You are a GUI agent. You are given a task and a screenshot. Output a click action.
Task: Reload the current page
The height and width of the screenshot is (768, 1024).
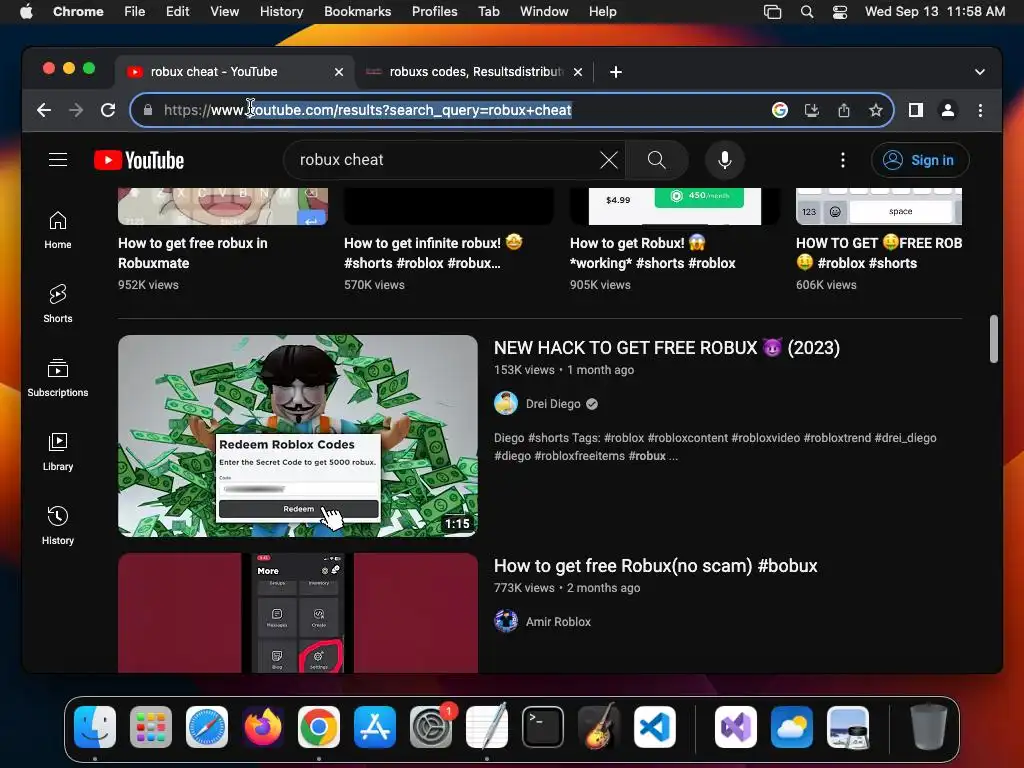(x=108, y=110)
